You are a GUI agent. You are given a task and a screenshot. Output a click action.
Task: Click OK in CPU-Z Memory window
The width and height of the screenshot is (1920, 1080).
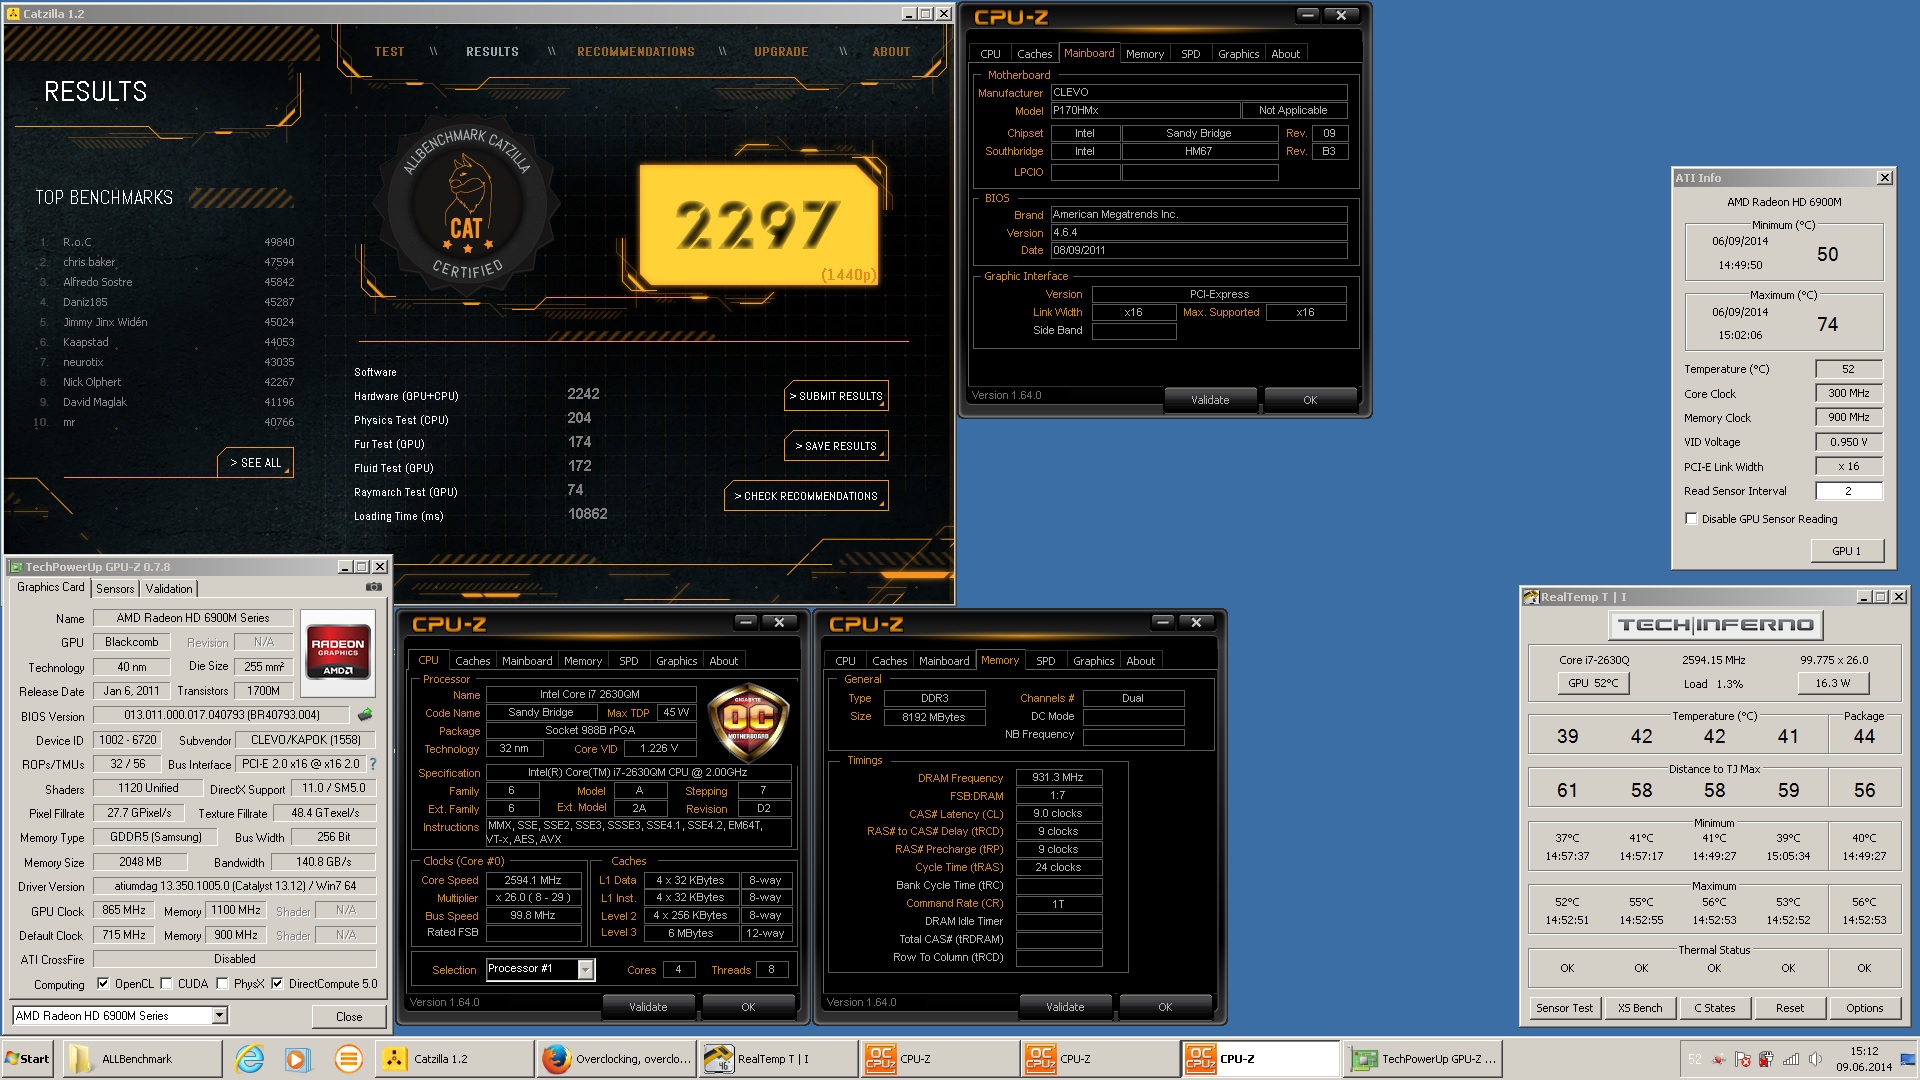click(1165, 1007)
